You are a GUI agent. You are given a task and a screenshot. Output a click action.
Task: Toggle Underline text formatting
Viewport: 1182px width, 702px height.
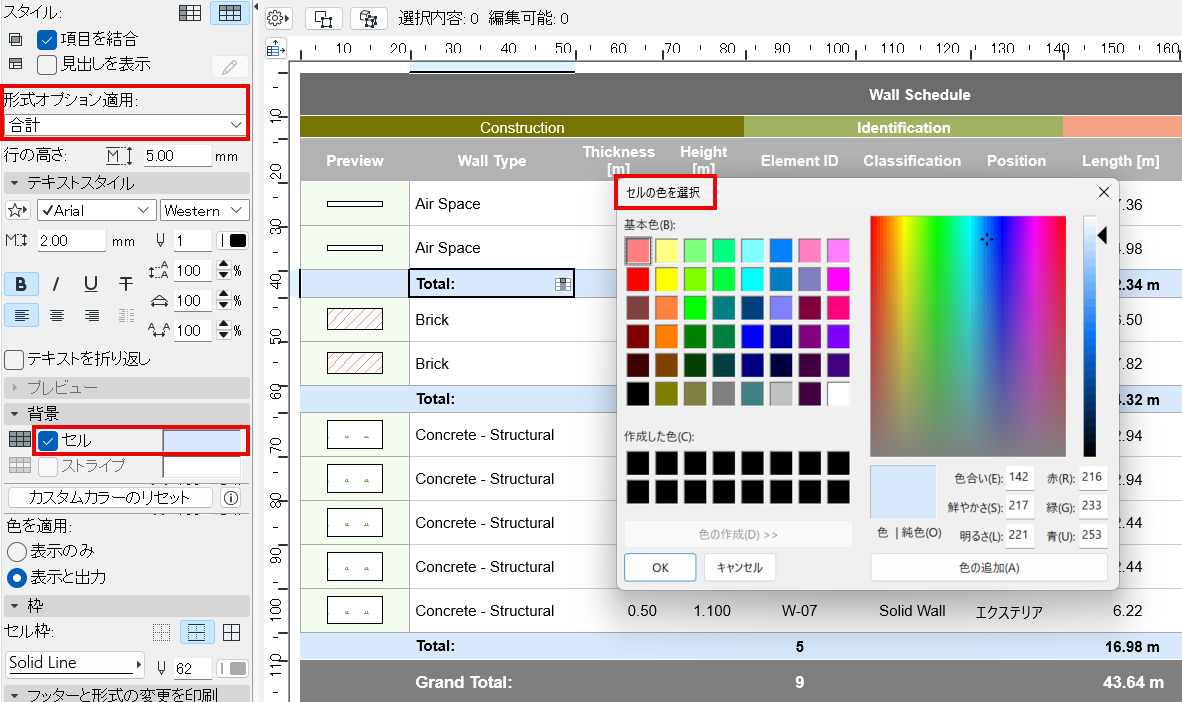[91, 284]
